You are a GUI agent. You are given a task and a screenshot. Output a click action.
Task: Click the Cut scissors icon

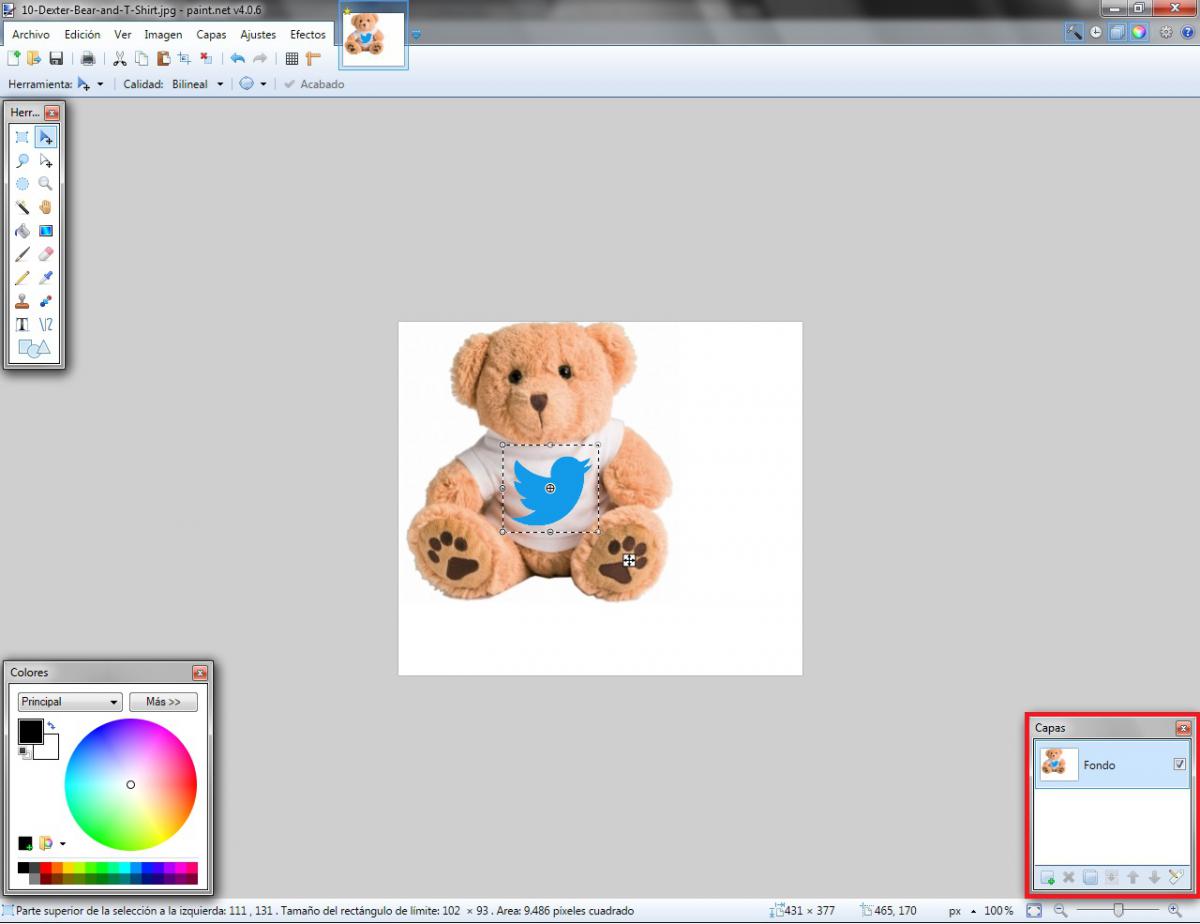click(120, 59)
